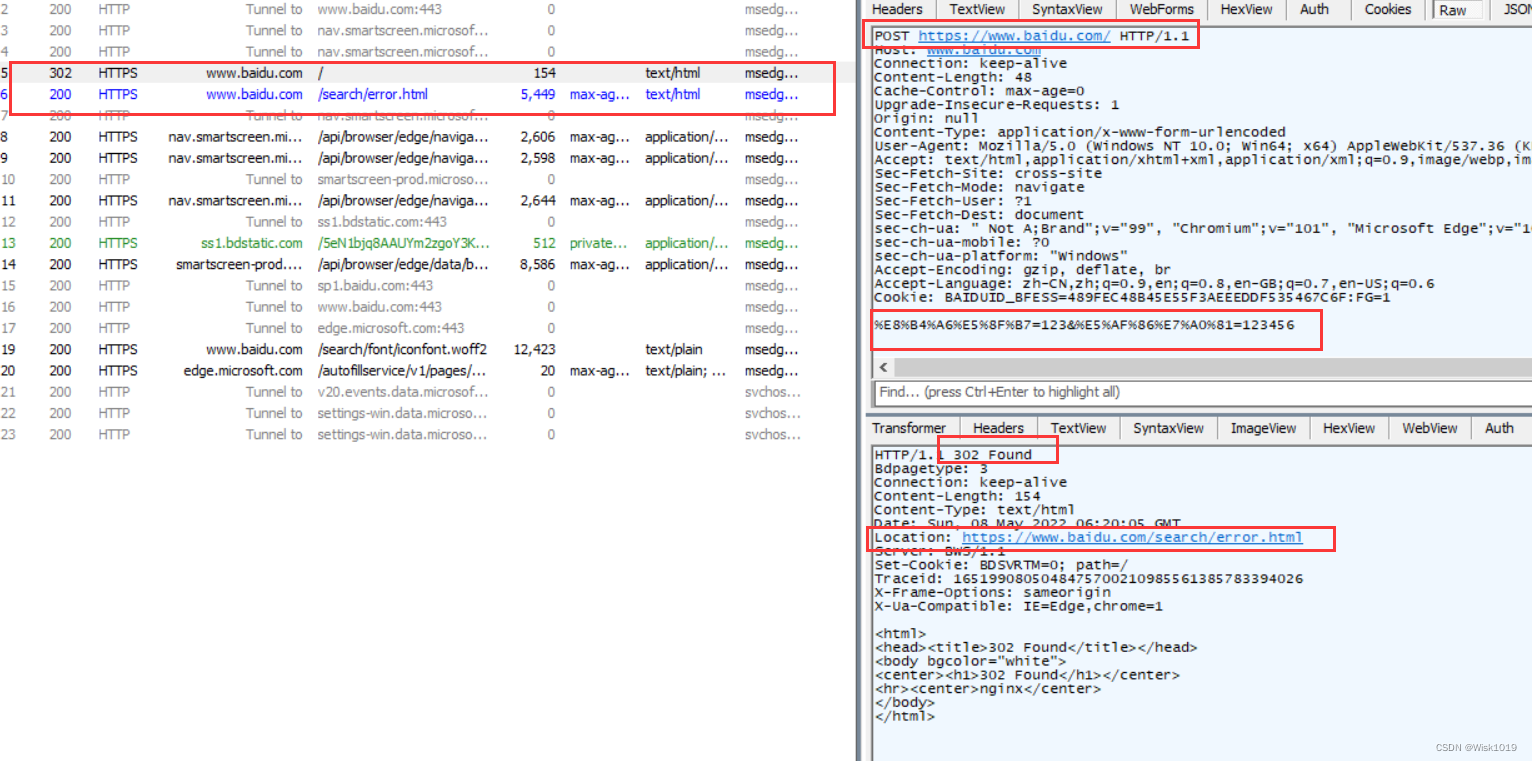Click the POST https://www.baidu.com/ request link
This screenshot has width=1532, height=761.
1014,36
